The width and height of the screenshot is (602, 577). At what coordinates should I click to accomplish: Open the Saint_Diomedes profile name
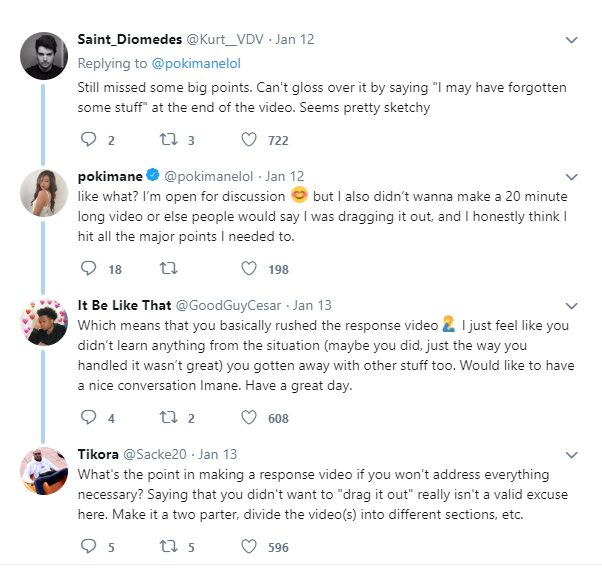[x=128, y=40]
